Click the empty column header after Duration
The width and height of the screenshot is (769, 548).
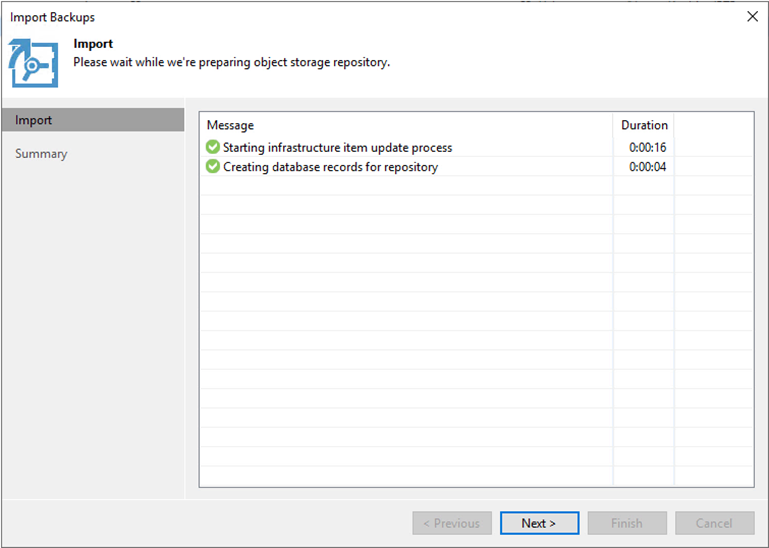pos(713,125)
